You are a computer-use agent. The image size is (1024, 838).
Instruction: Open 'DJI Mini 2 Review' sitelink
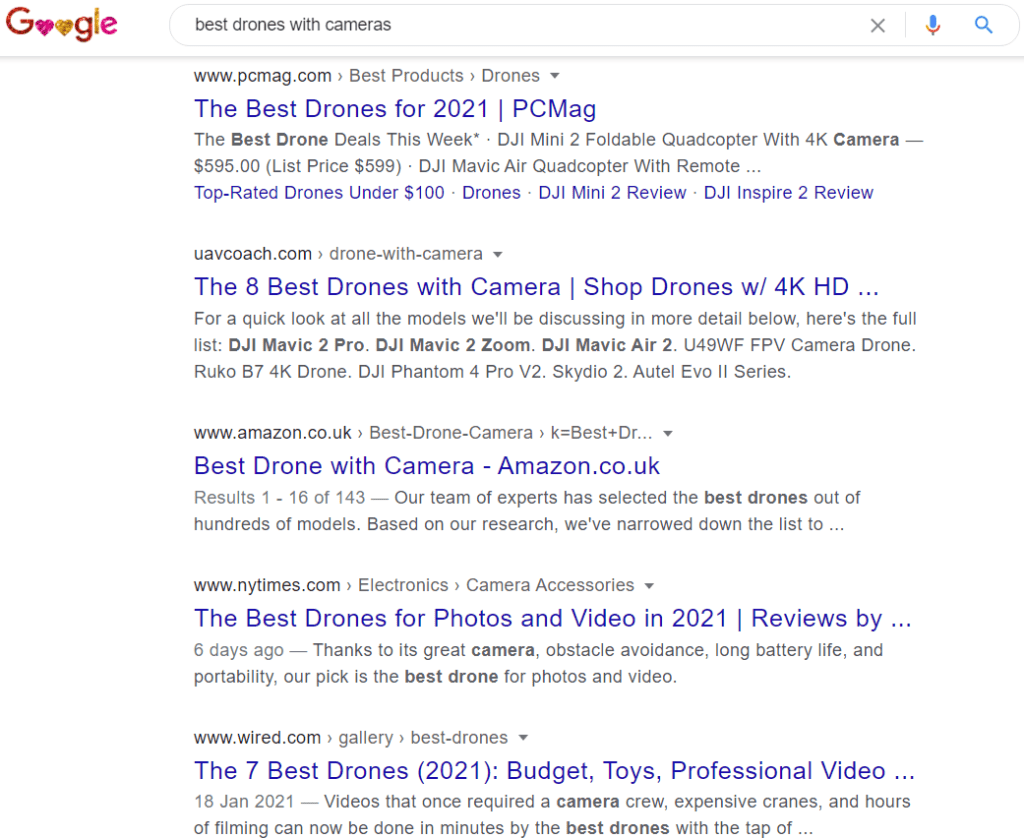click(x=612, y=193)
